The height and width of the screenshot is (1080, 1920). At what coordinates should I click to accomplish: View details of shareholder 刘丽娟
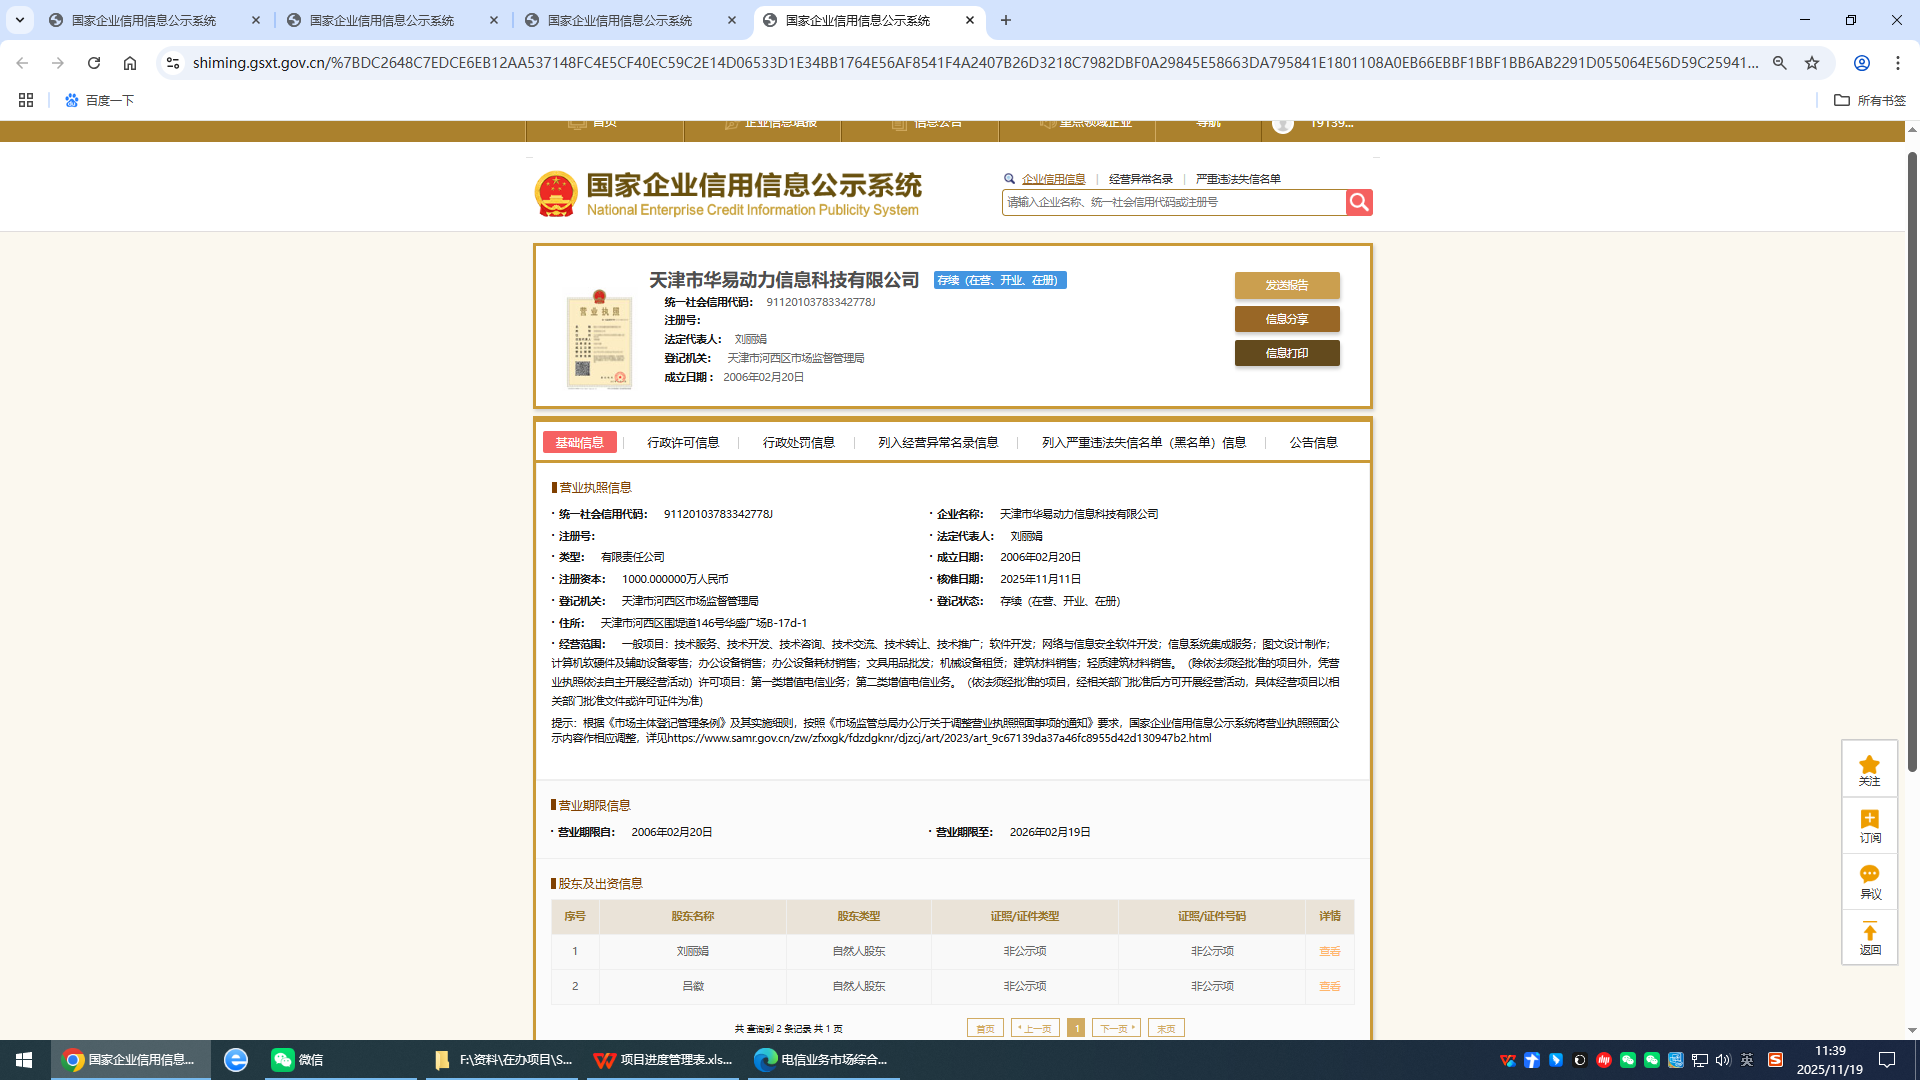click(1329, 951)
